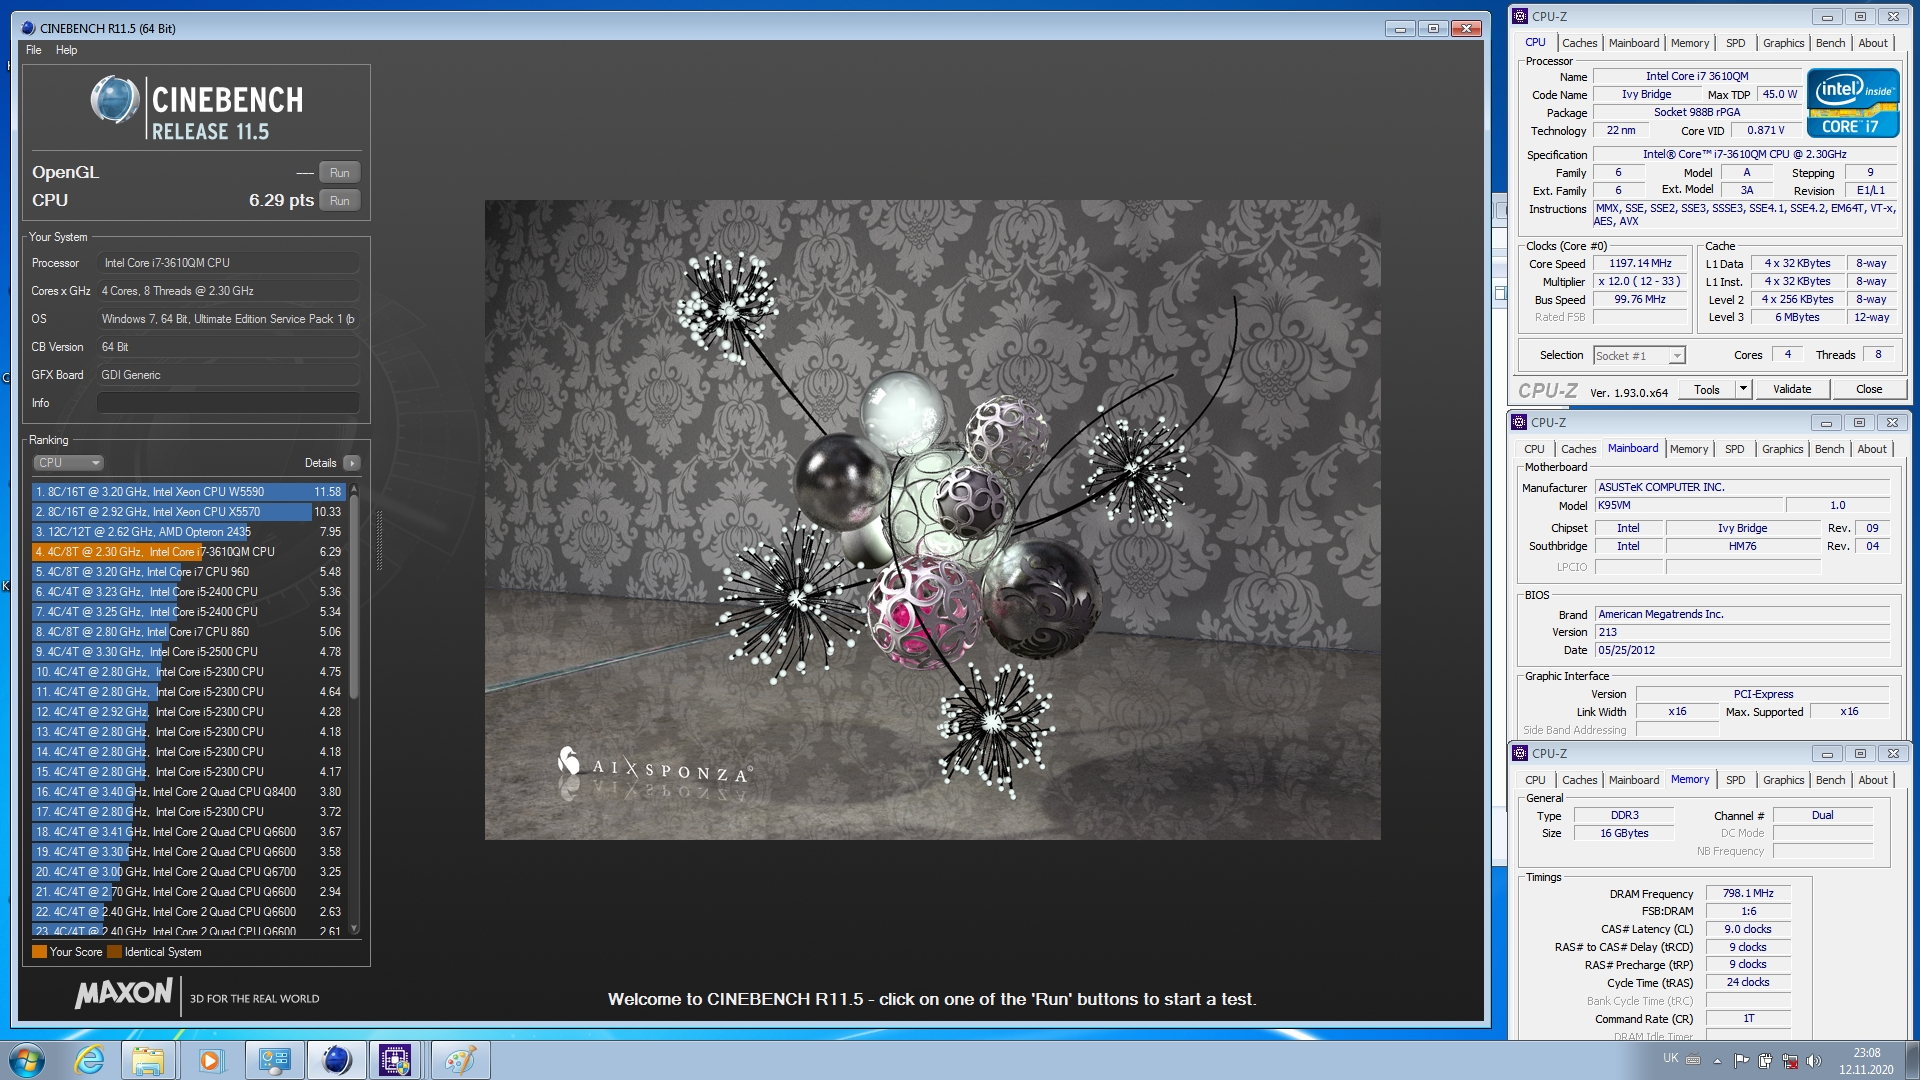This screenshot has height=1080, width=1920.
Task: Click the Details label in Ranking panel
Action: pos(320,463)
